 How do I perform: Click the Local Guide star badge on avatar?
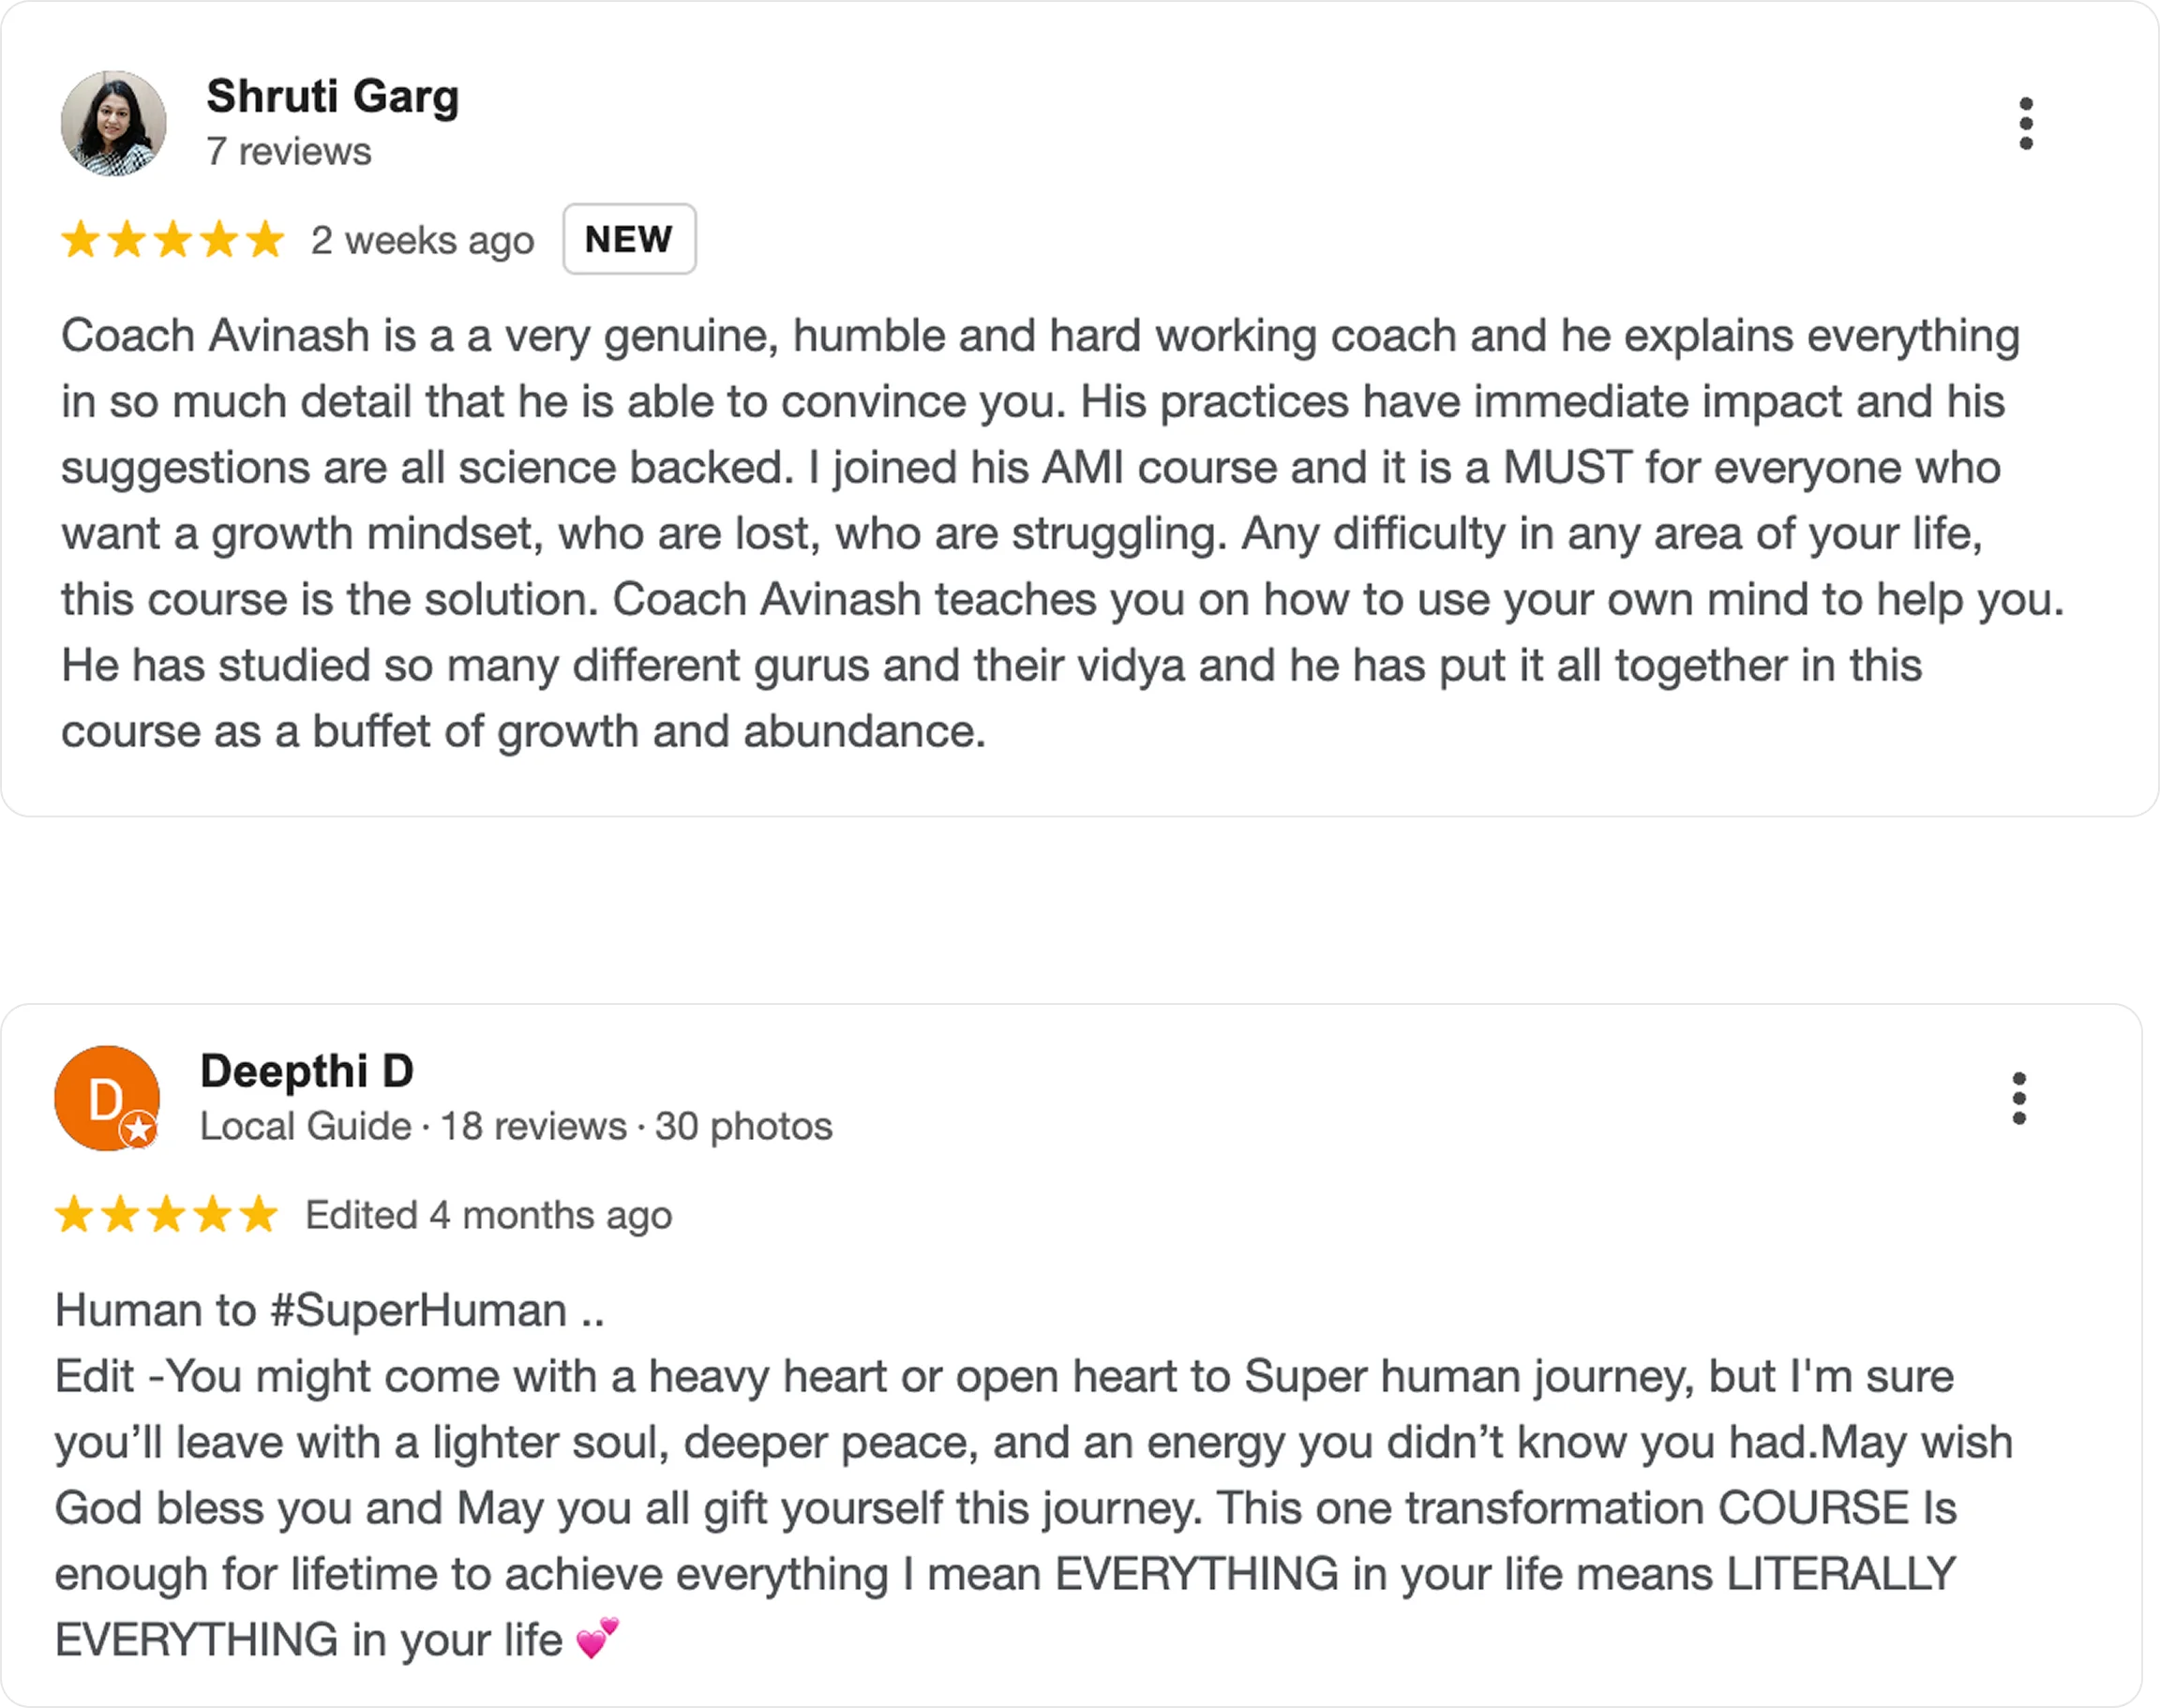pyautogui.click(x=139, y=1130)
